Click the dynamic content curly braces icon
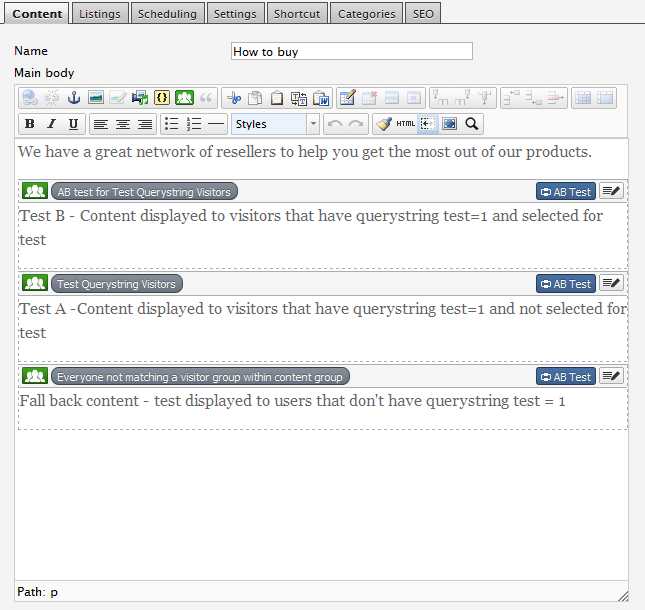Screen dimensions: 645x610 [162, 98]
